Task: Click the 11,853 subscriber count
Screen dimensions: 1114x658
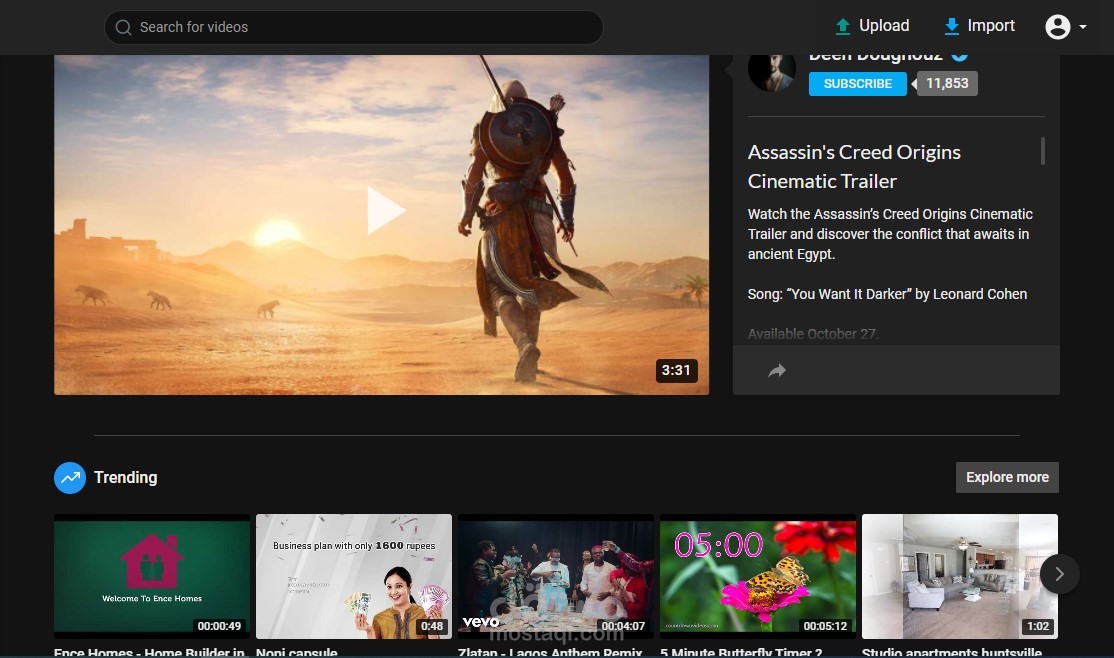Action: pos(946,83)
